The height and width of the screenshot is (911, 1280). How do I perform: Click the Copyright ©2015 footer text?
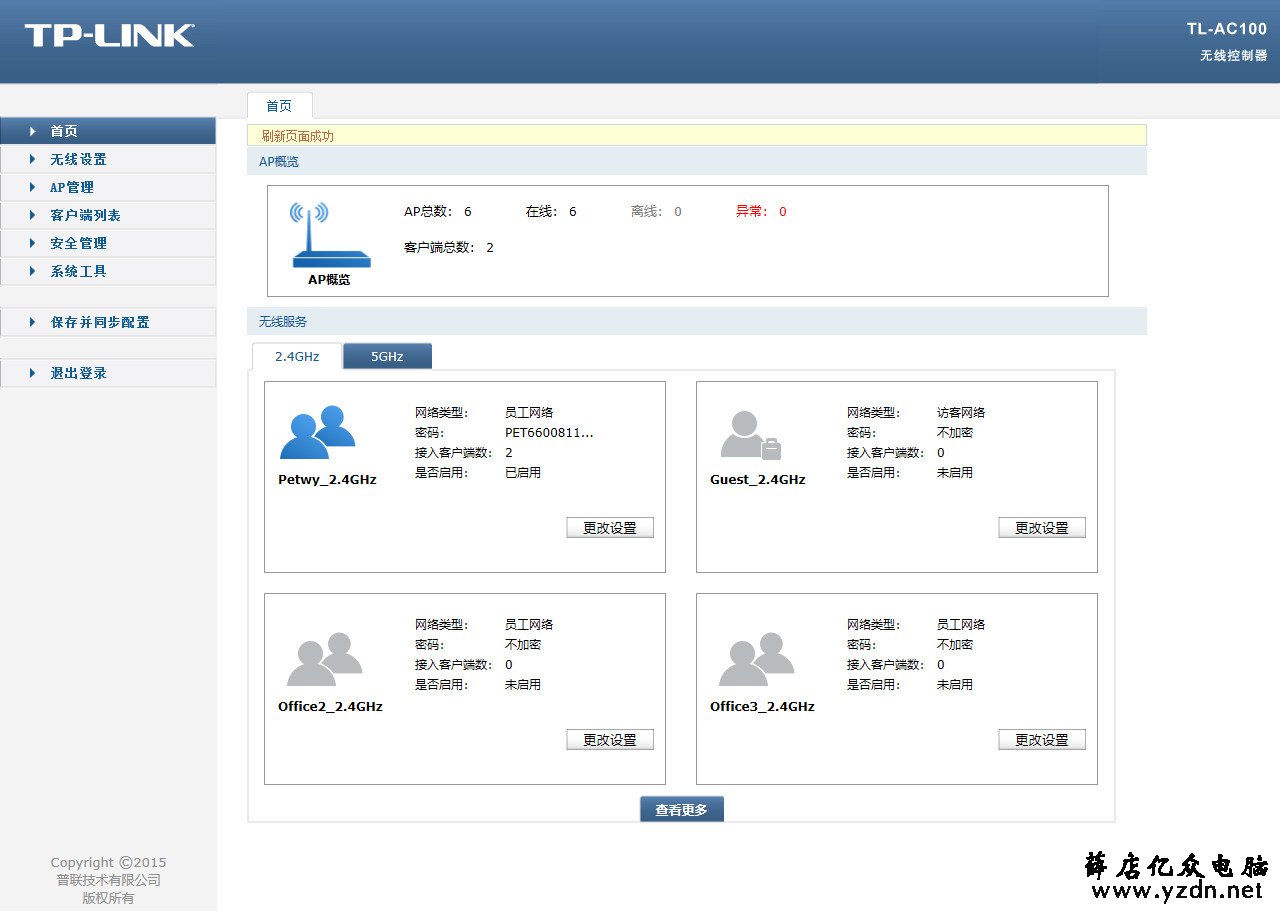[x=108, y=863]
